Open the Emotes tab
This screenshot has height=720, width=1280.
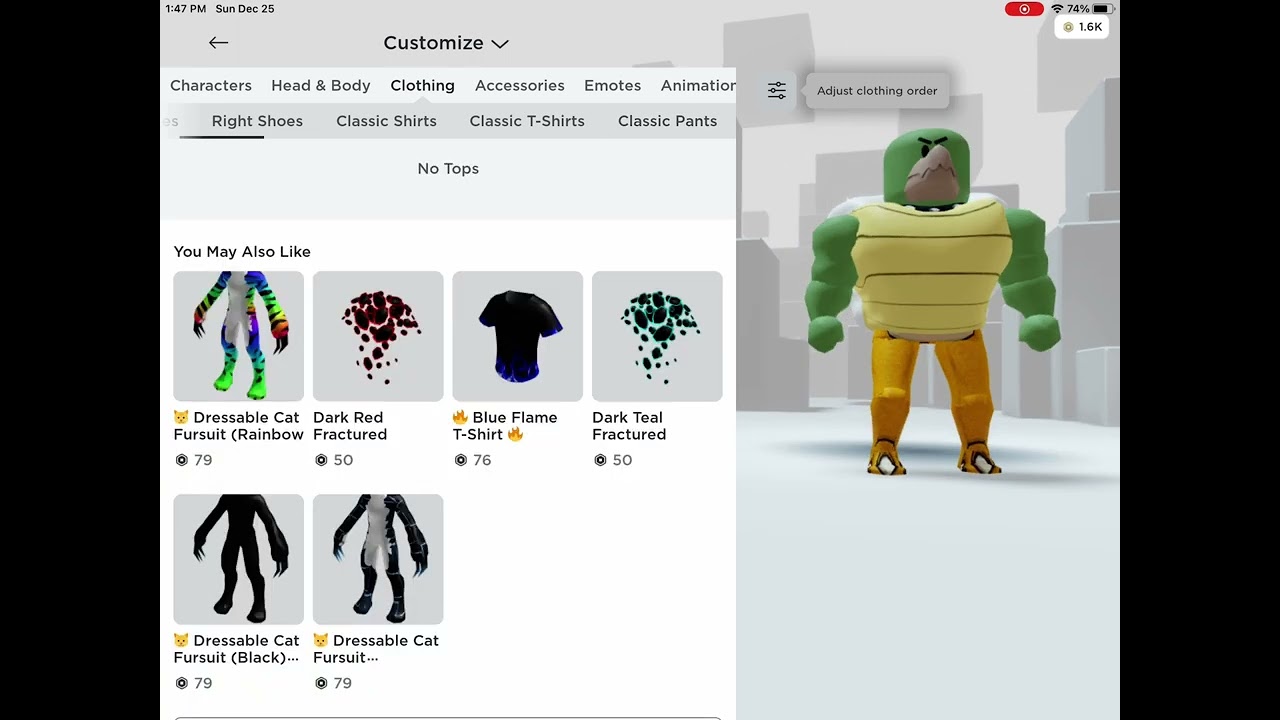(x=613, y=85)
